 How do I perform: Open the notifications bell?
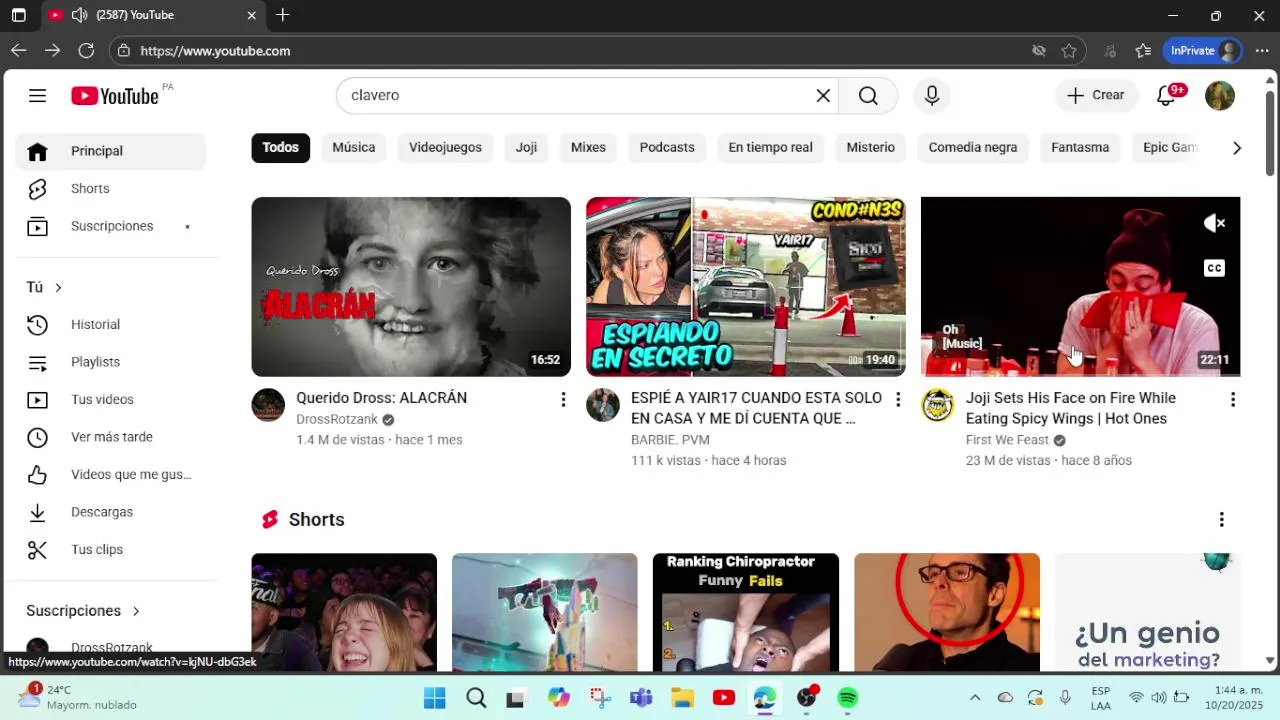click(x=1166, y=95)
